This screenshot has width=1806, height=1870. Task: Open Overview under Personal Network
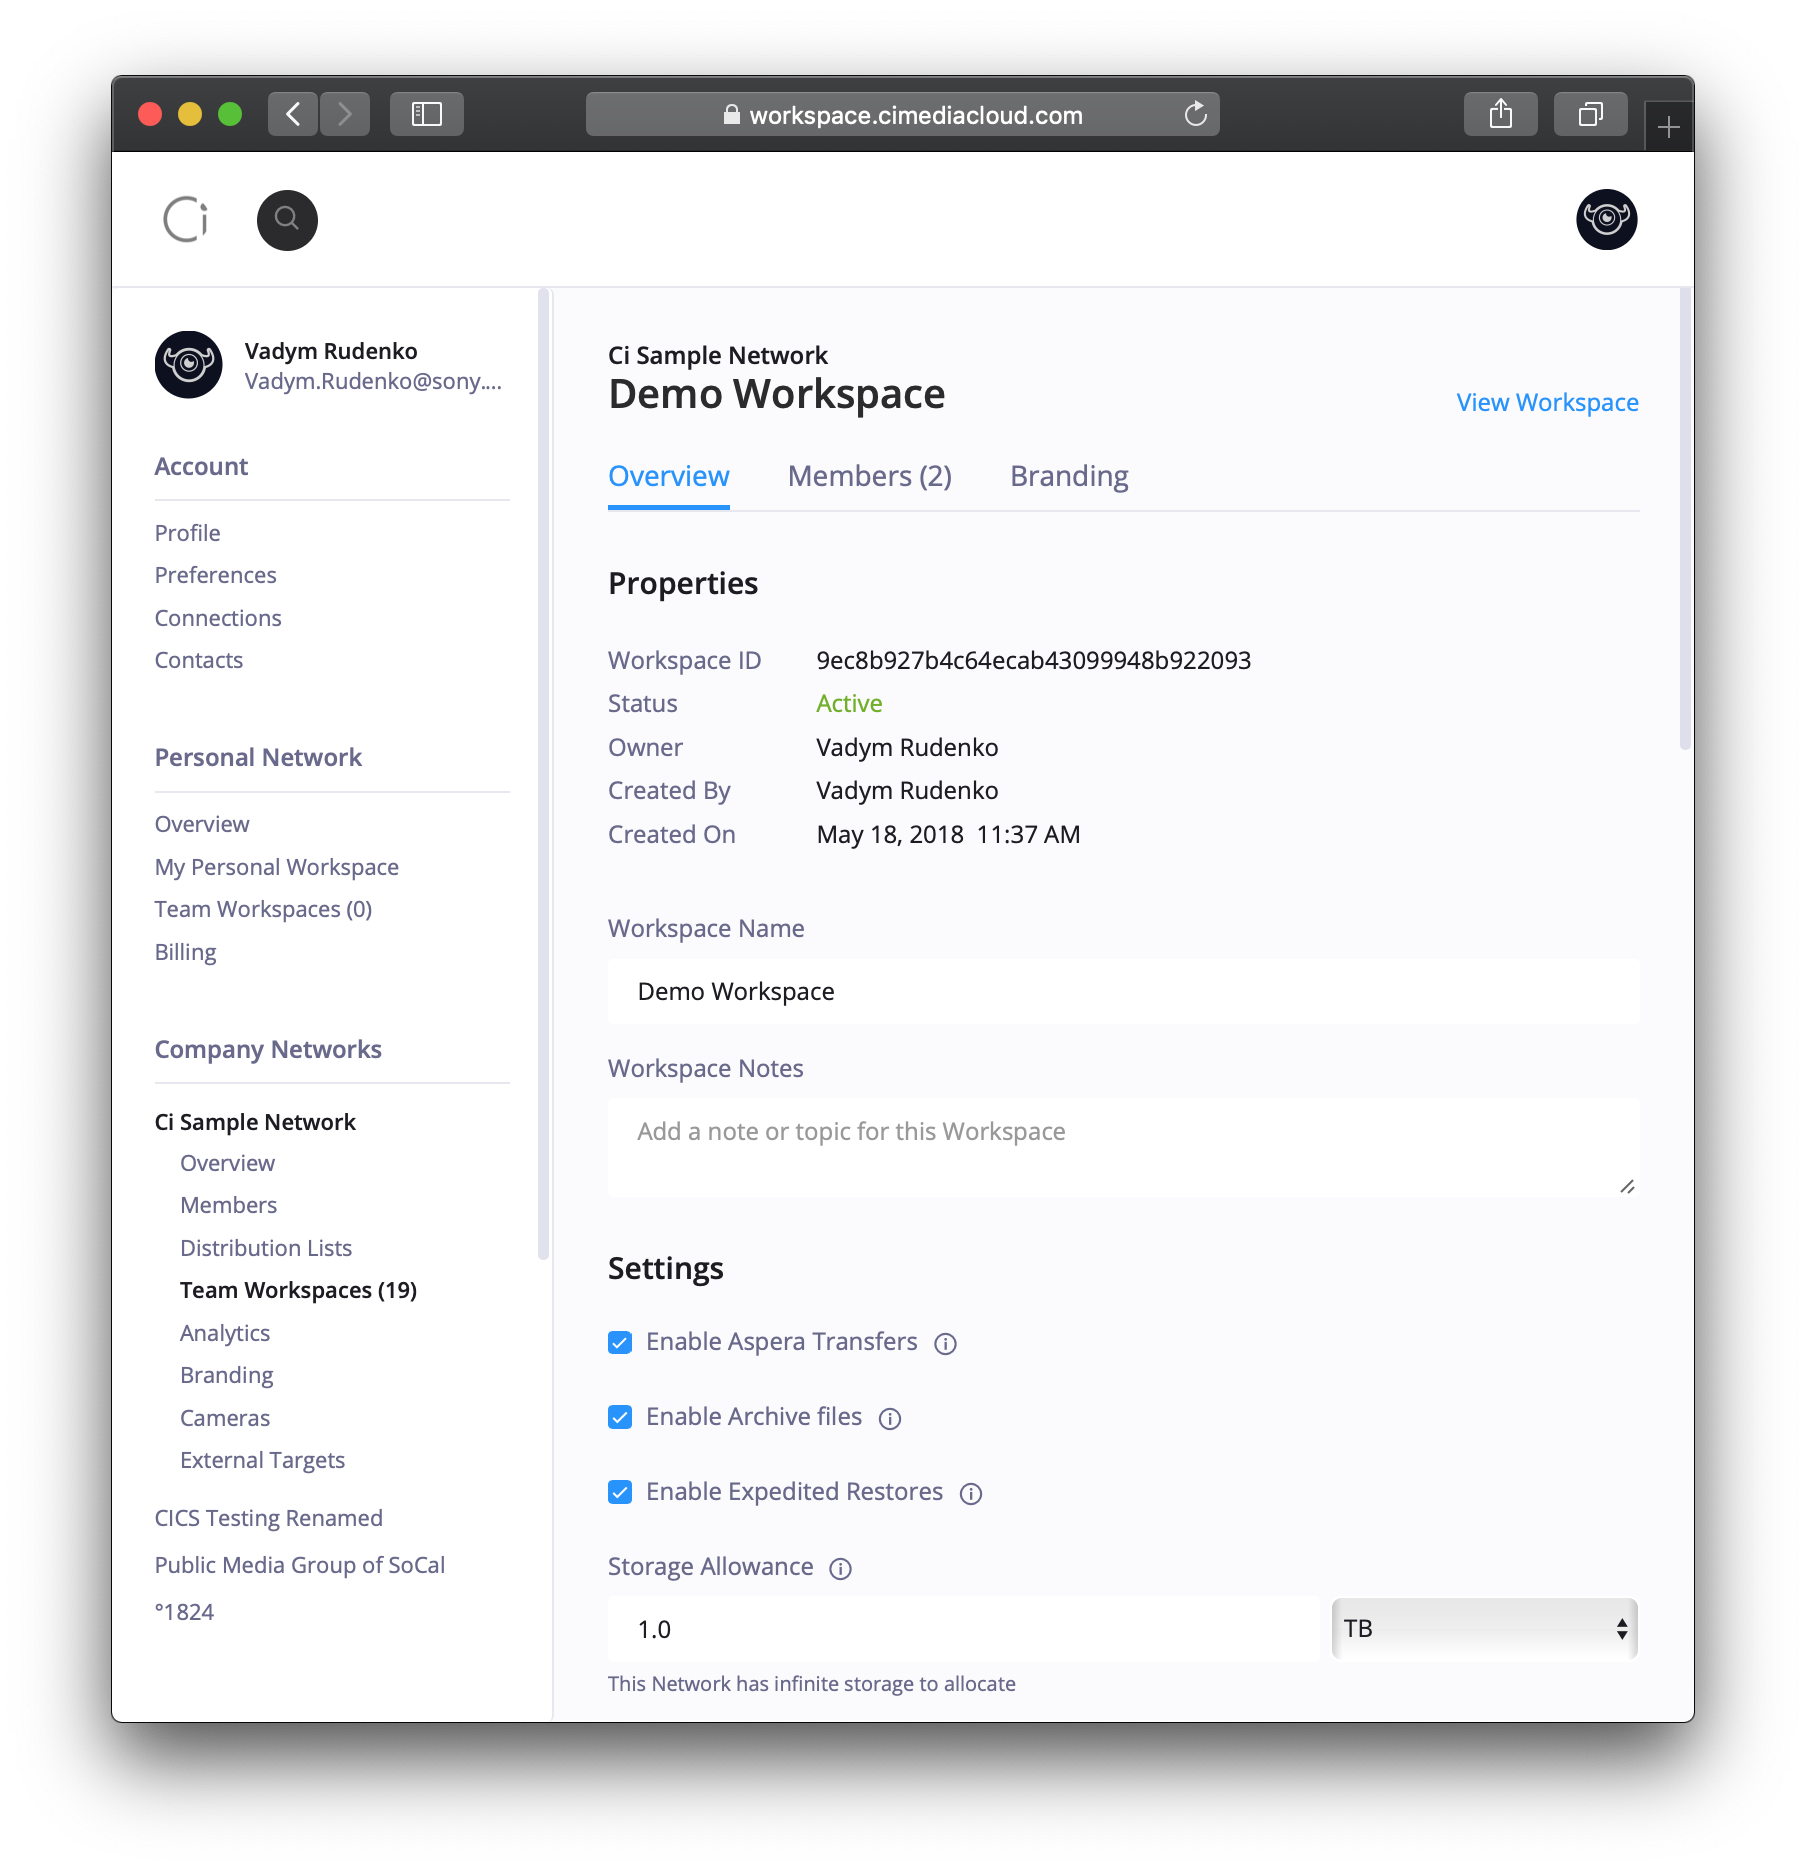[202, 824]
